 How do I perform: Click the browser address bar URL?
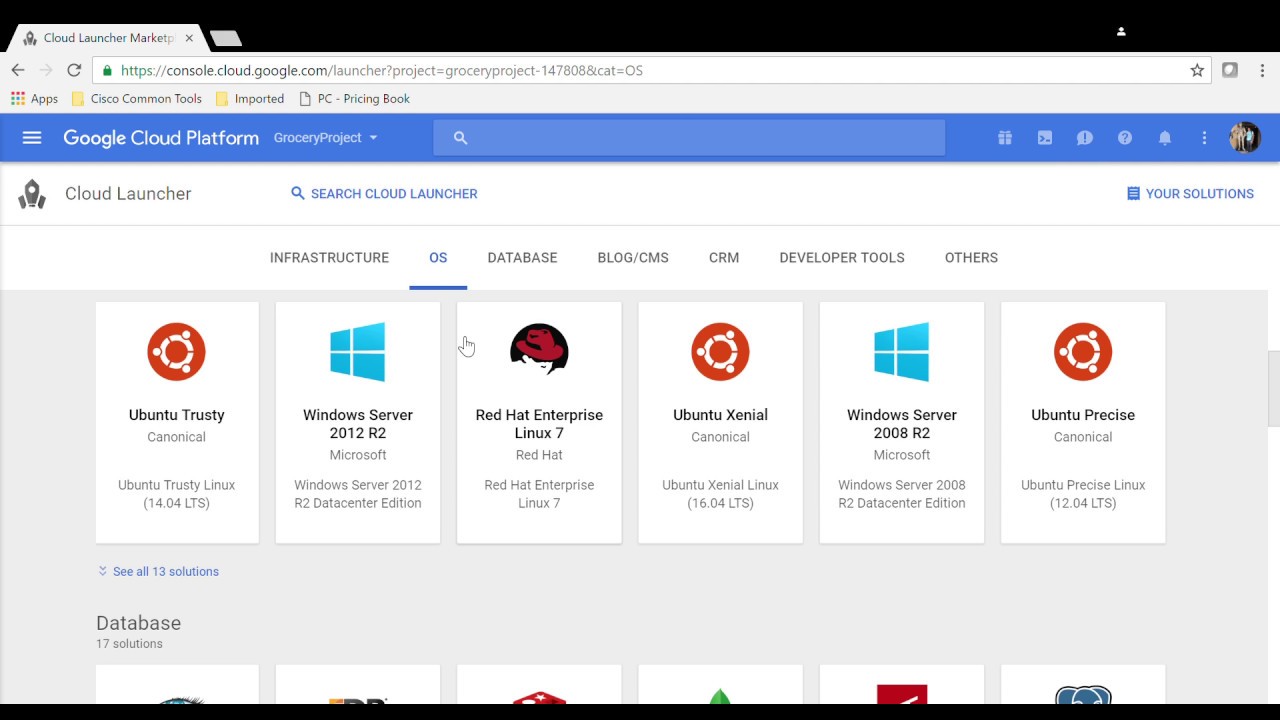click(382, 71)
